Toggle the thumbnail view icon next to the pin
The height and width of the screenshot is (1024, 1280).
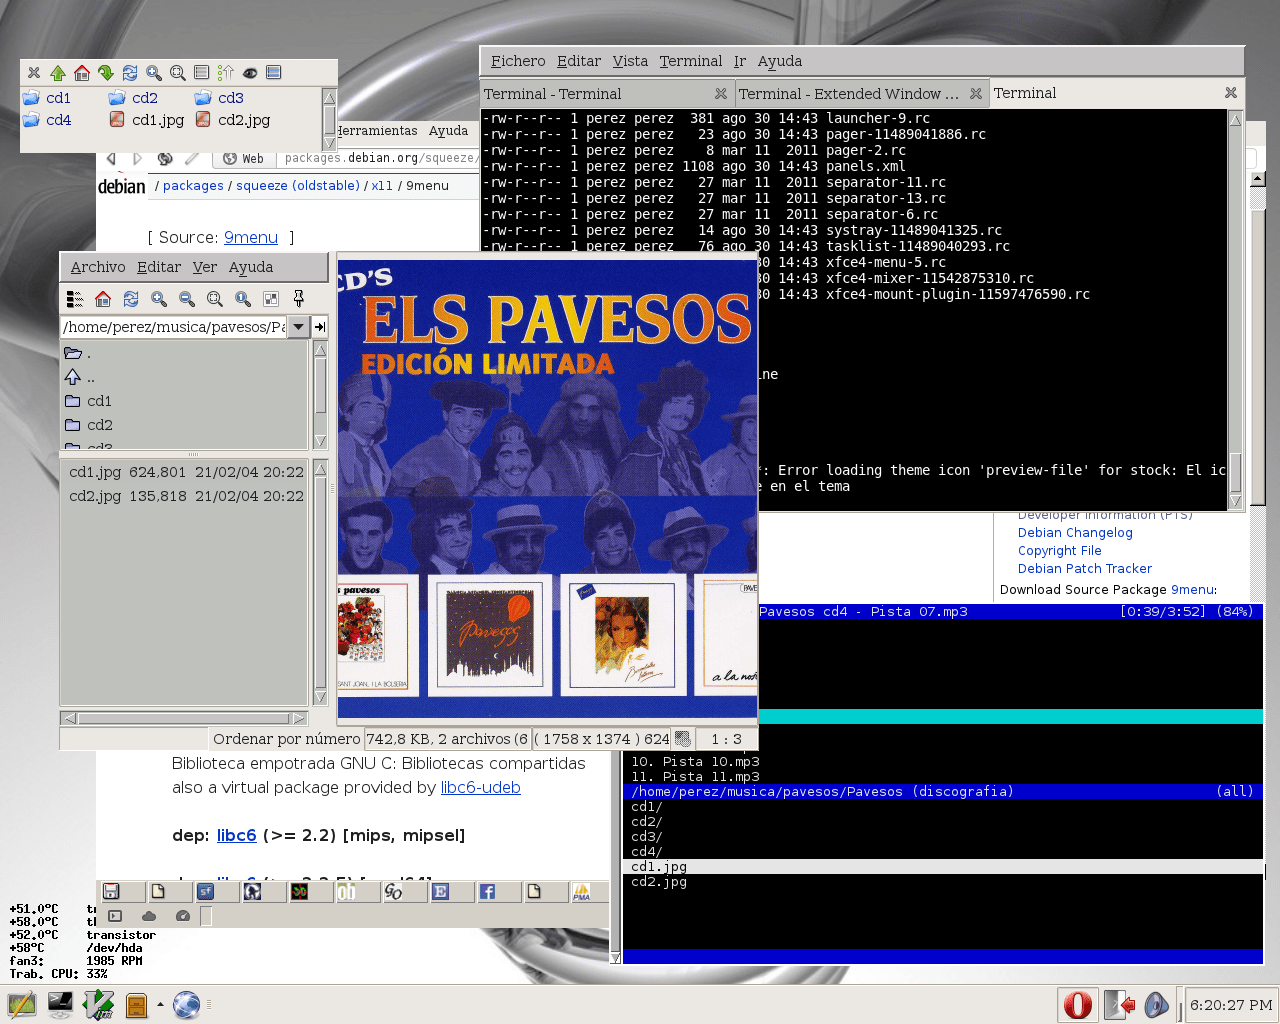point(271,299)
